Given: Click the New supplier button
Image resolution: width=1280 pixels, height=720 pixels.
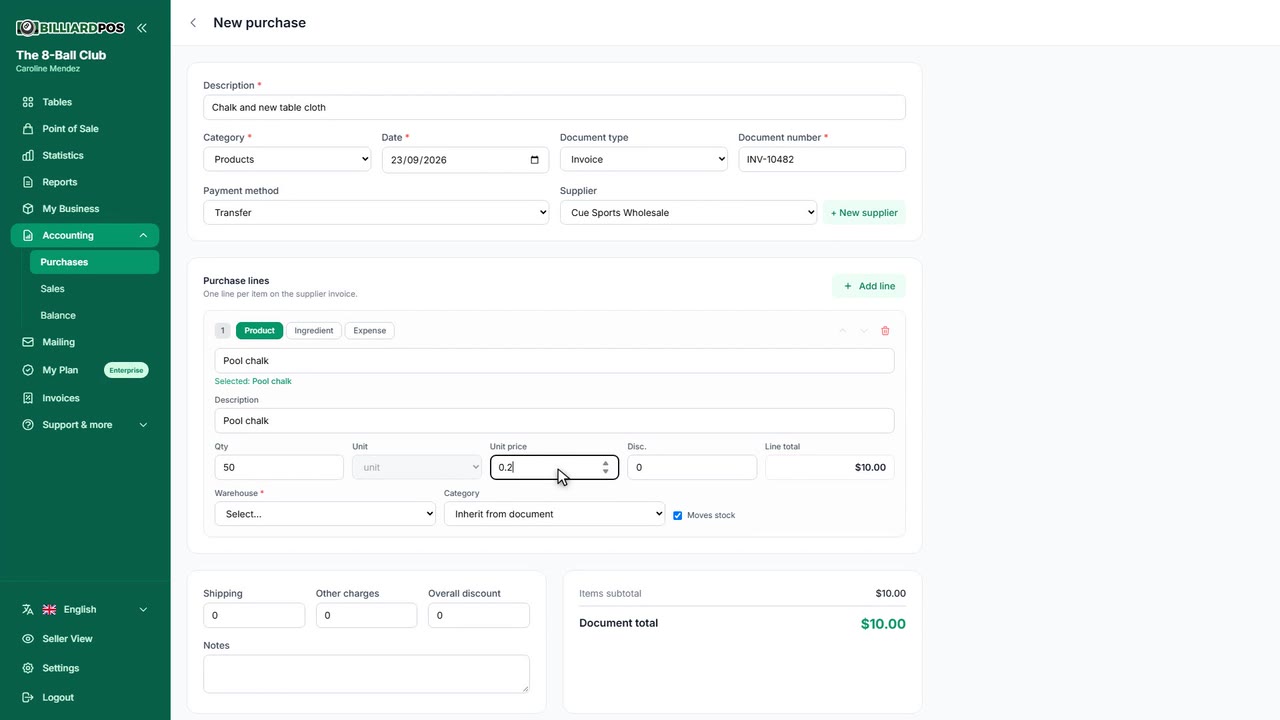Looking at the screenshot, I should (864, 213).
